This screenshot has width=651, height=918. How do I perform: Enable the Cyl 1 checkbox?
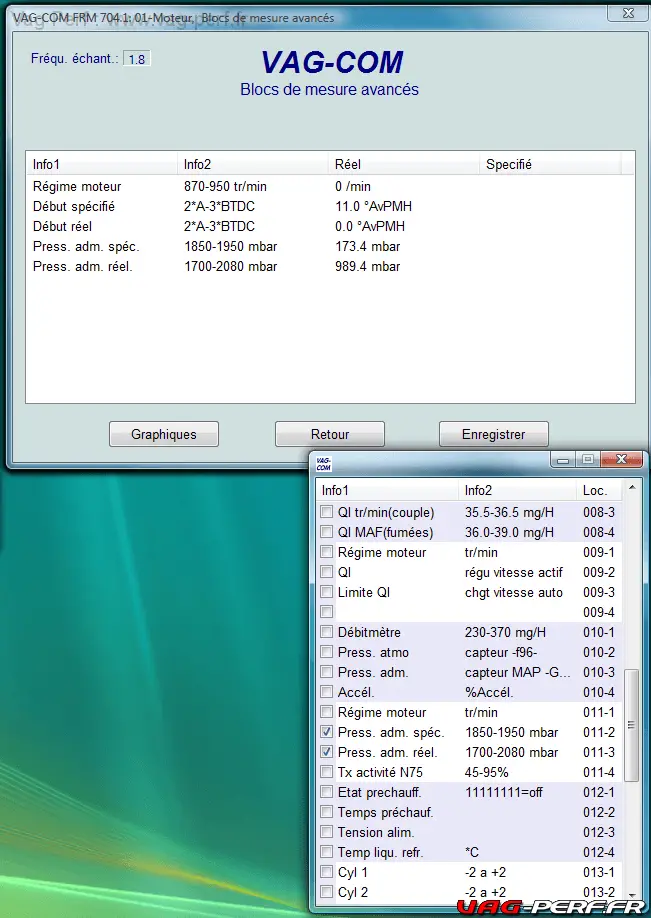(327, 872)
